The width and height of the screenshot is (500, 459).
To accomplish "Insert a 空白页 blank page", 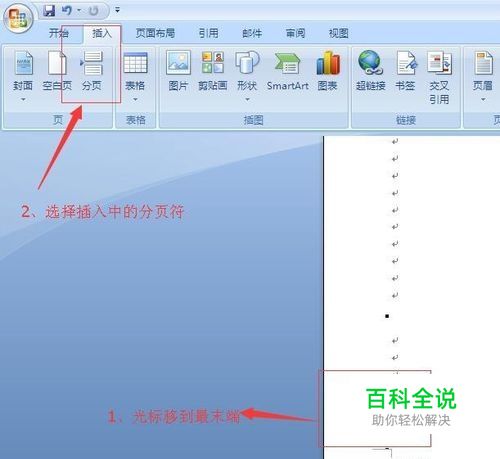I will pyautogui.click(x=57, y=71).
